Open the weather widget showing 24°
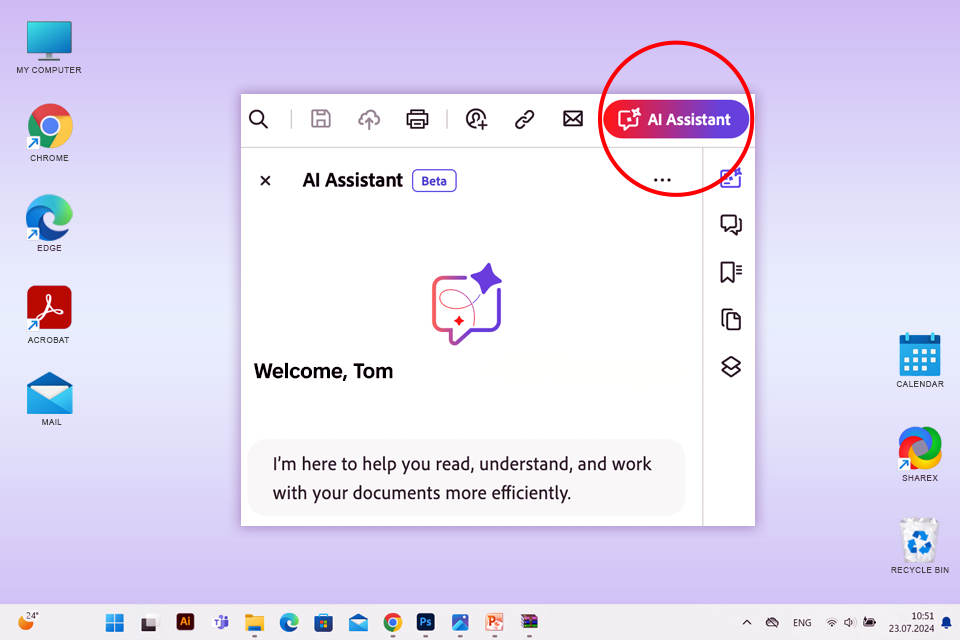This screenshot has height=640, width=960. tap(28, 620)
